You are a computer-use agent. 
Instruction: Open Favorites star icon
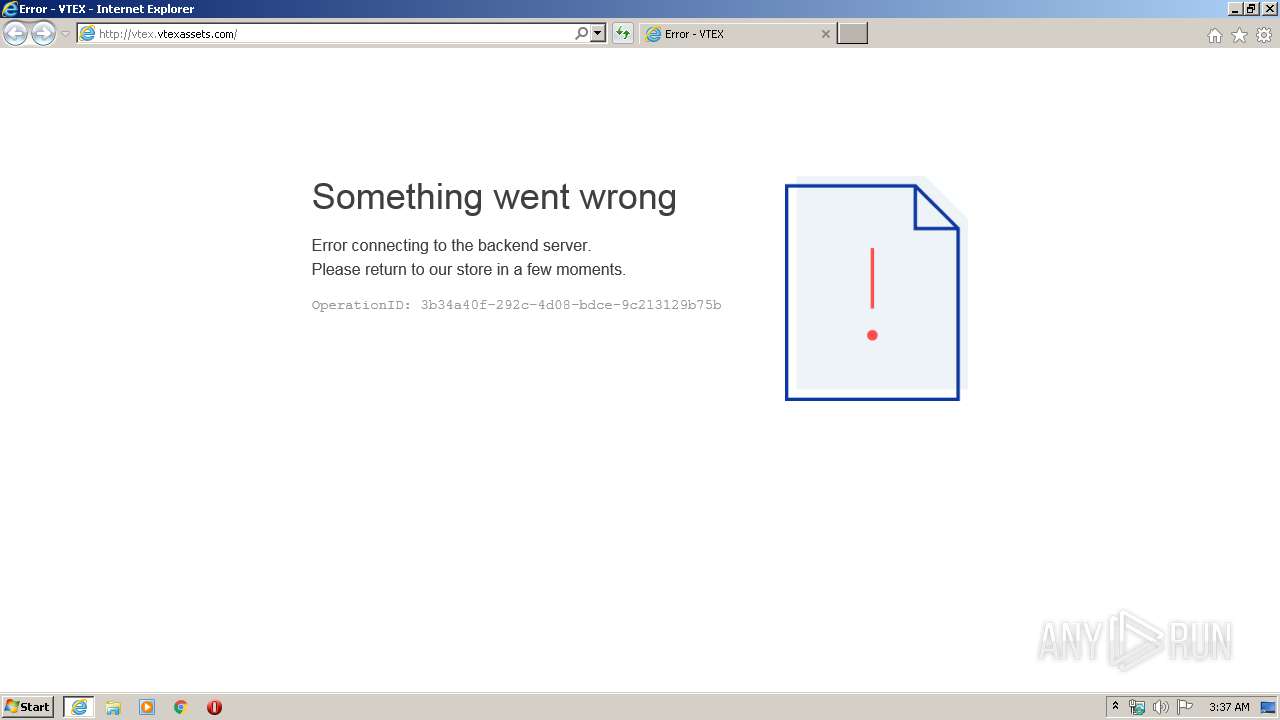tap(1239, 35)
